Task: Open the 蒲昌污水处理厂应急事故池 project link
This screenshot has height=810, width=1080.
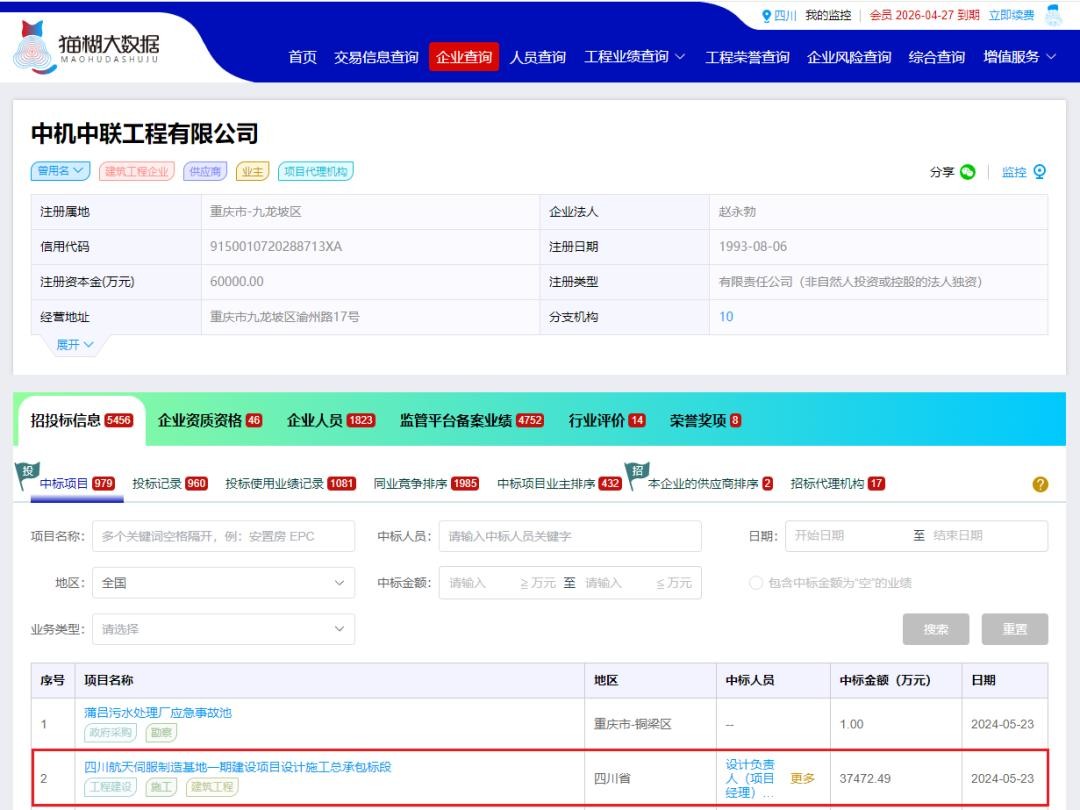Action: 158,712
